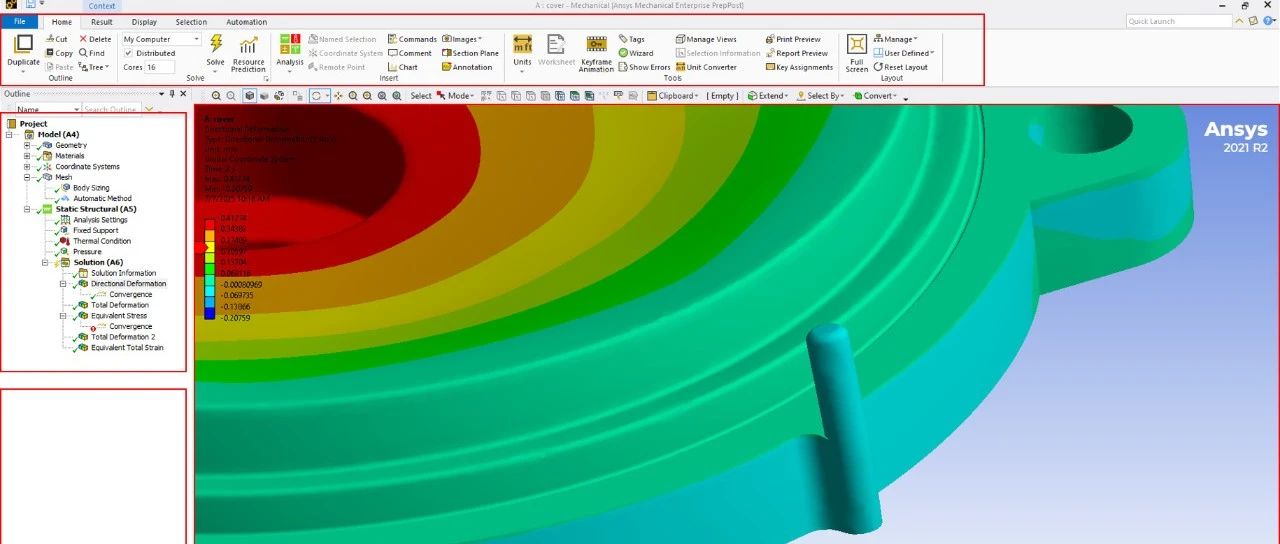Click the Search Outline field

click(x=111, y=109)
